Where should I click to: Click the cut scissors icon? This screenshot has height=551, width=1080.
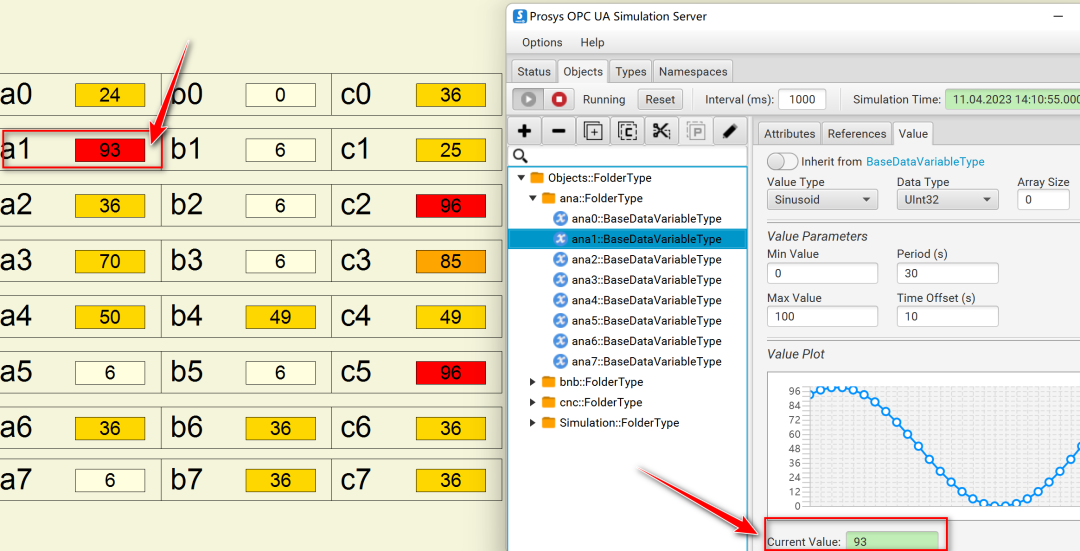(661, 131)
